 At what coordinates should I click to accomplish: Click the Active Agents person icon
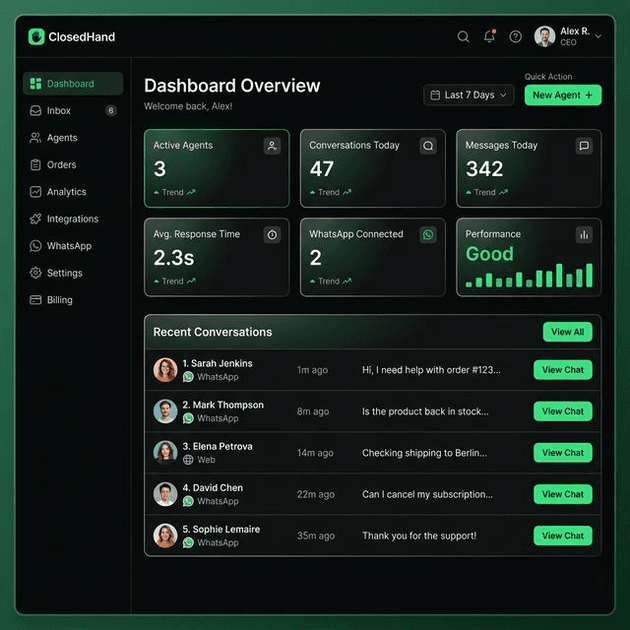(272, 145)
